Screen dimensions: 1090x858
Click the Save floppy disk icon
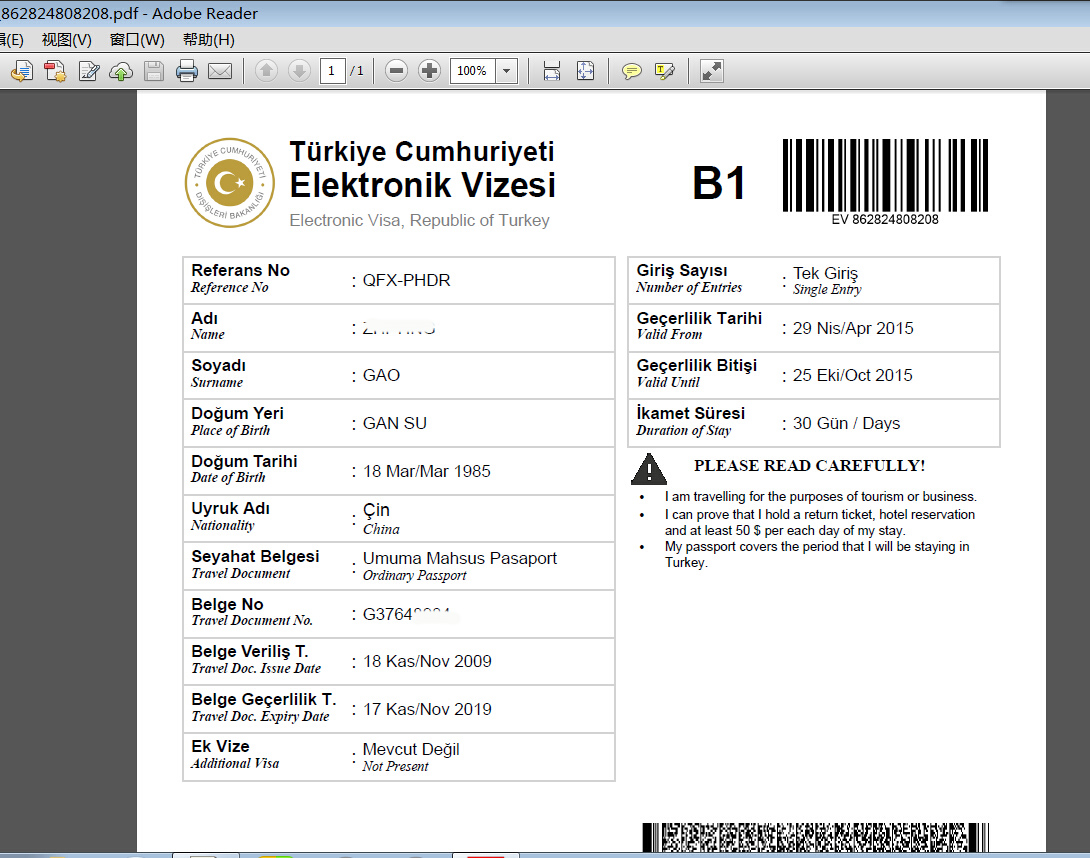pos(154,71)
